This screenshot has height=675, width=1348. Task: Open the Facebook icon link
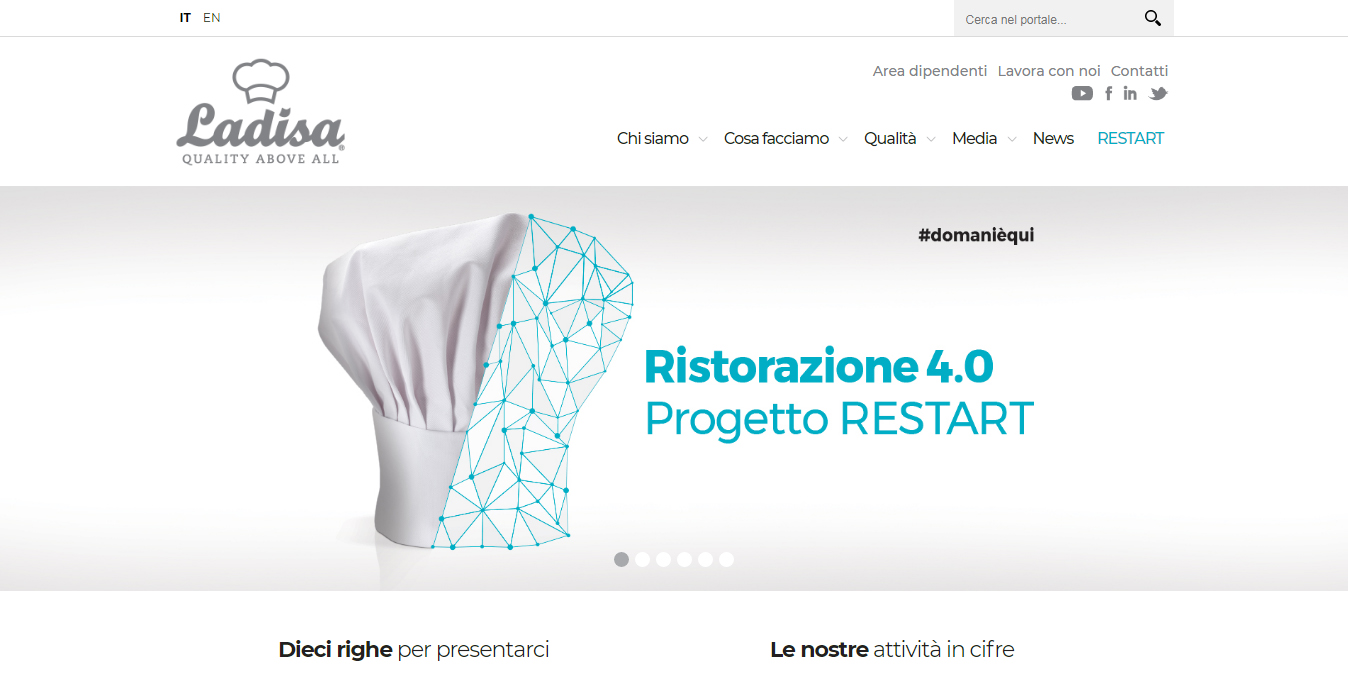(x=1108, y=93)
